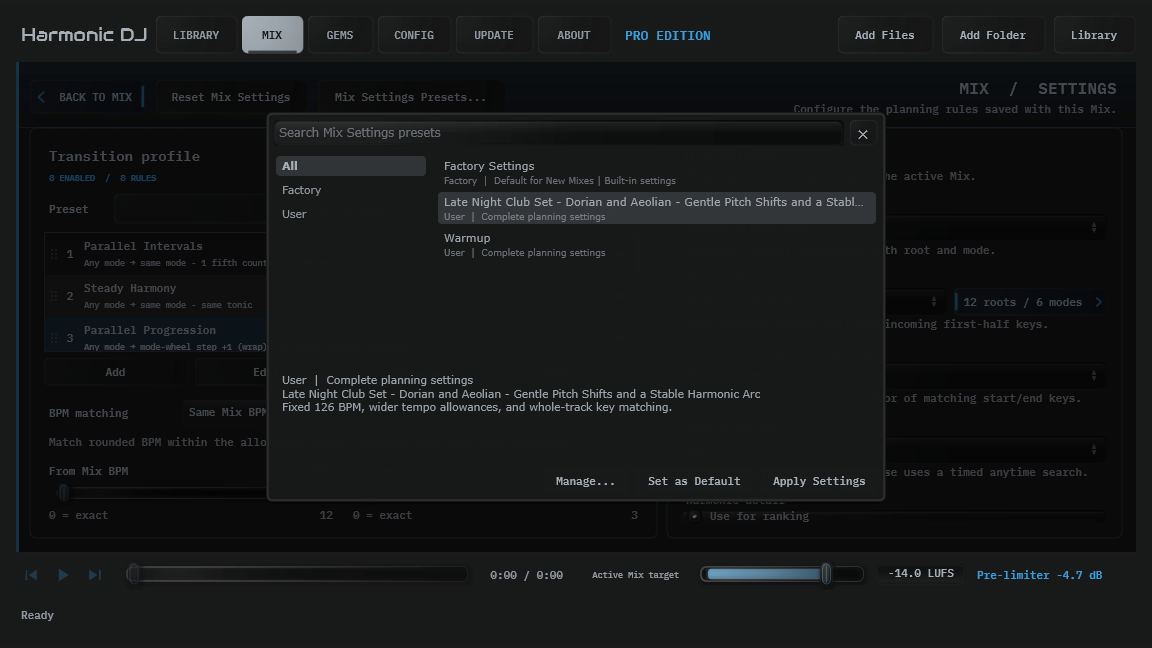
Task: Adjust the Active Mix target loudness slider
Action: pyautogui.click(x=782, y=575)
